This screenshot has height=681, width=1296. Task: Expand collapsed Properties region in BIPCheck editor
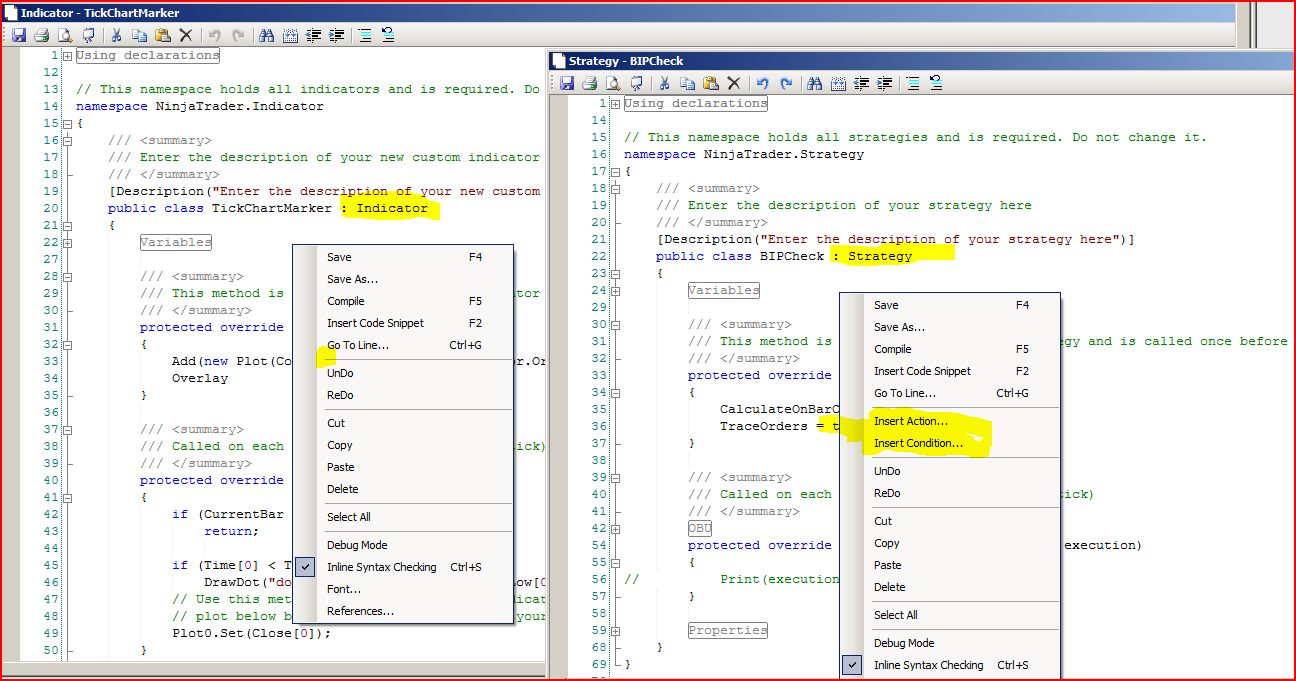click(x=615, y=630)
